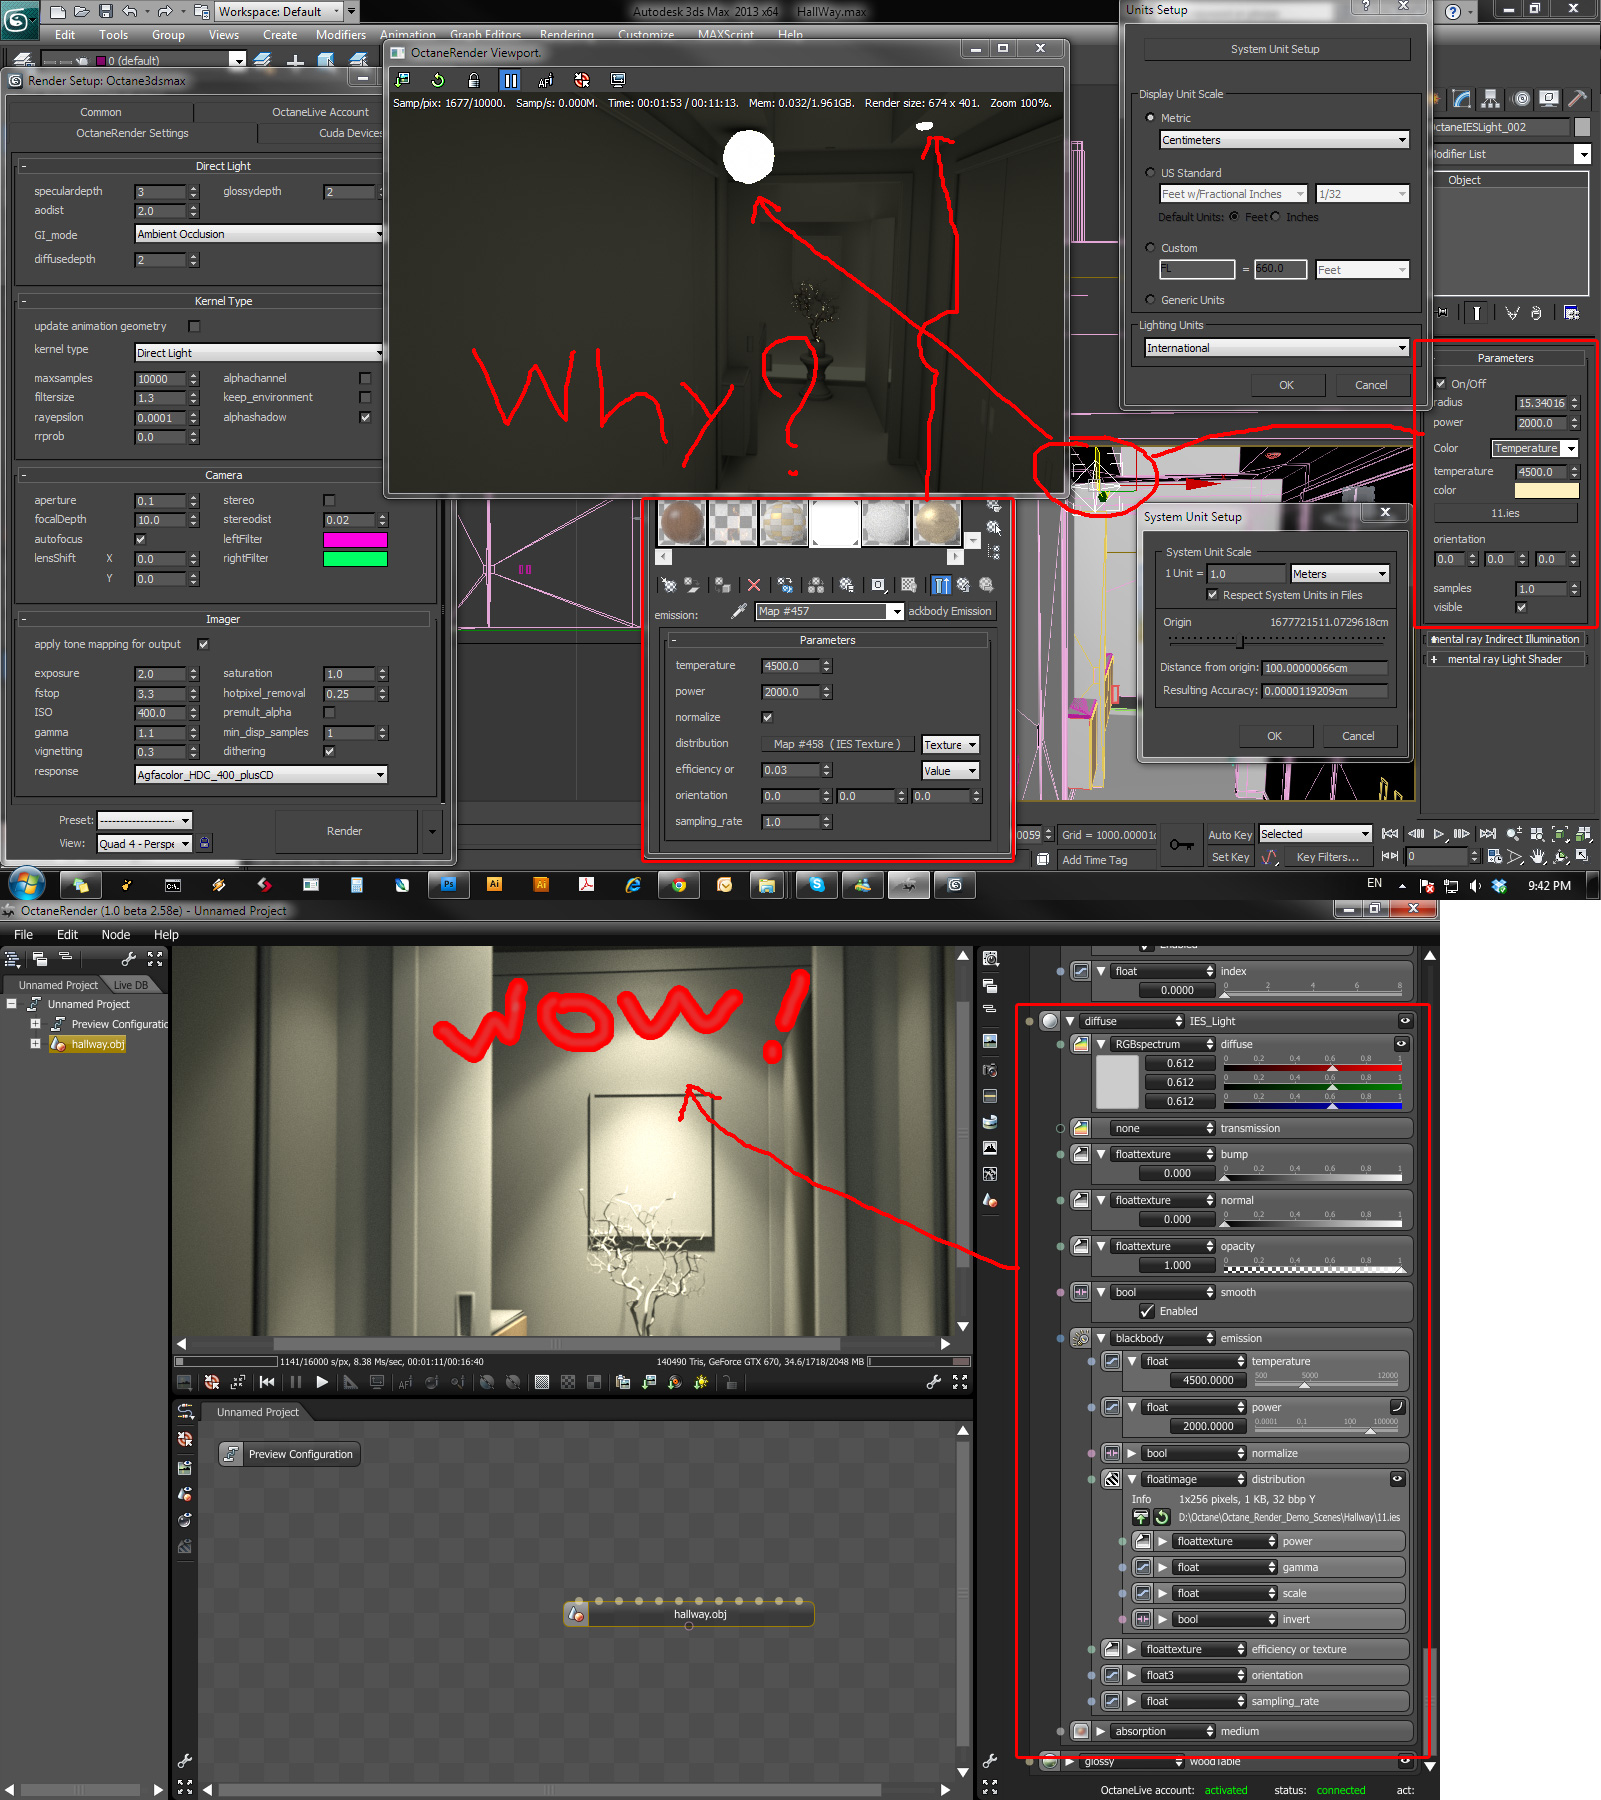This screenshot has height=1800, width=1601.
Task: Open Photoshop from the Windows taskbar
Action: (449, 885)
